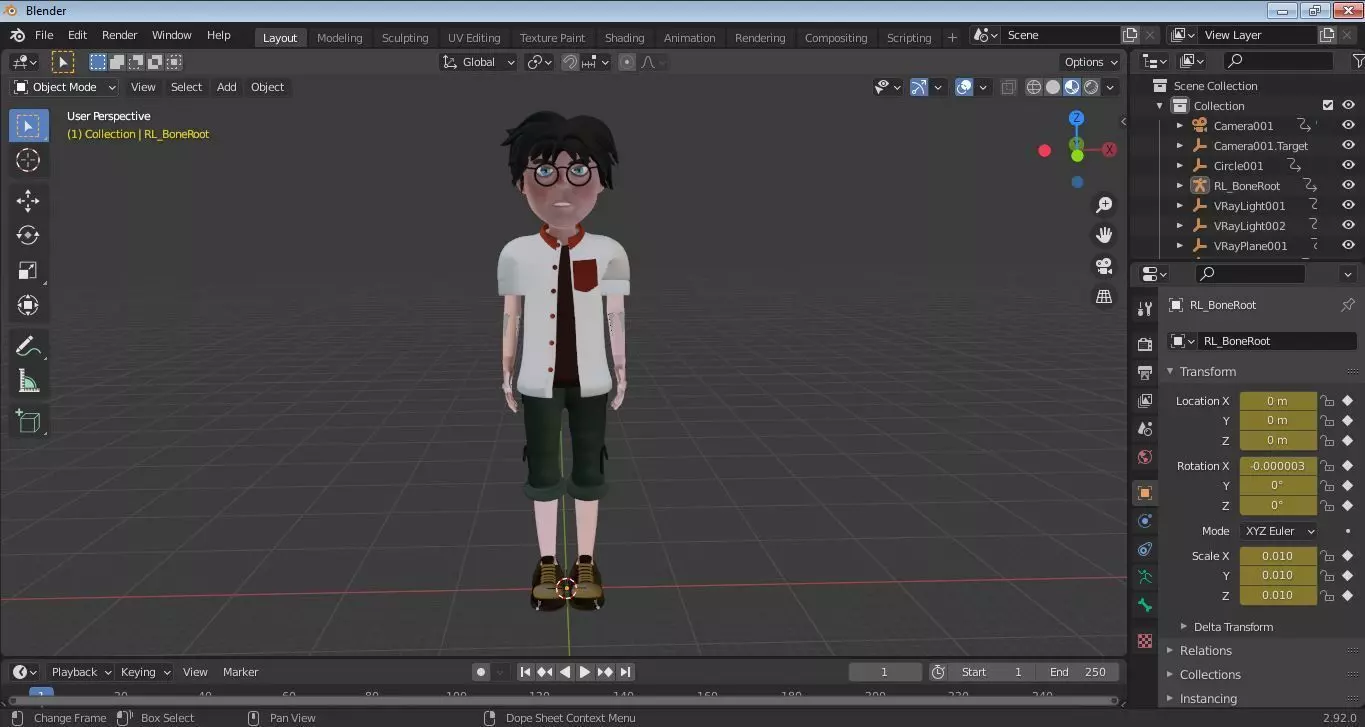1365x727 pixels.
Task: Hide Camera001.Target in the outliner
Action: point(1348,146)
